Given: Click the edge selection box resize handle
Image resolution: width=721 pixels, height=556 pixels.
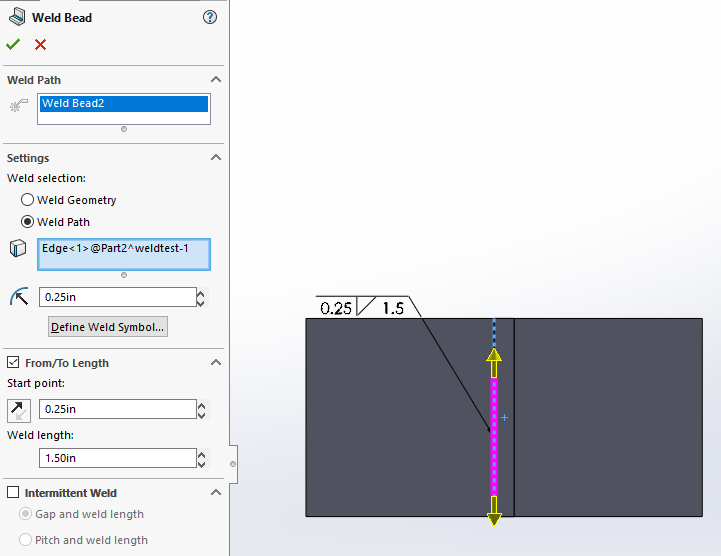Looking at the screenshot, I should pos(124,275).
